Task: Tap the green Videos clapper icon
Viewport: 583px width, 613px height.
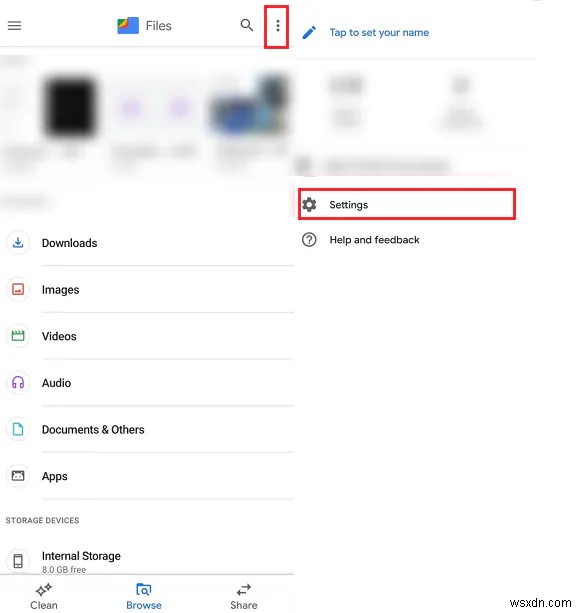Action: (18, 336)
